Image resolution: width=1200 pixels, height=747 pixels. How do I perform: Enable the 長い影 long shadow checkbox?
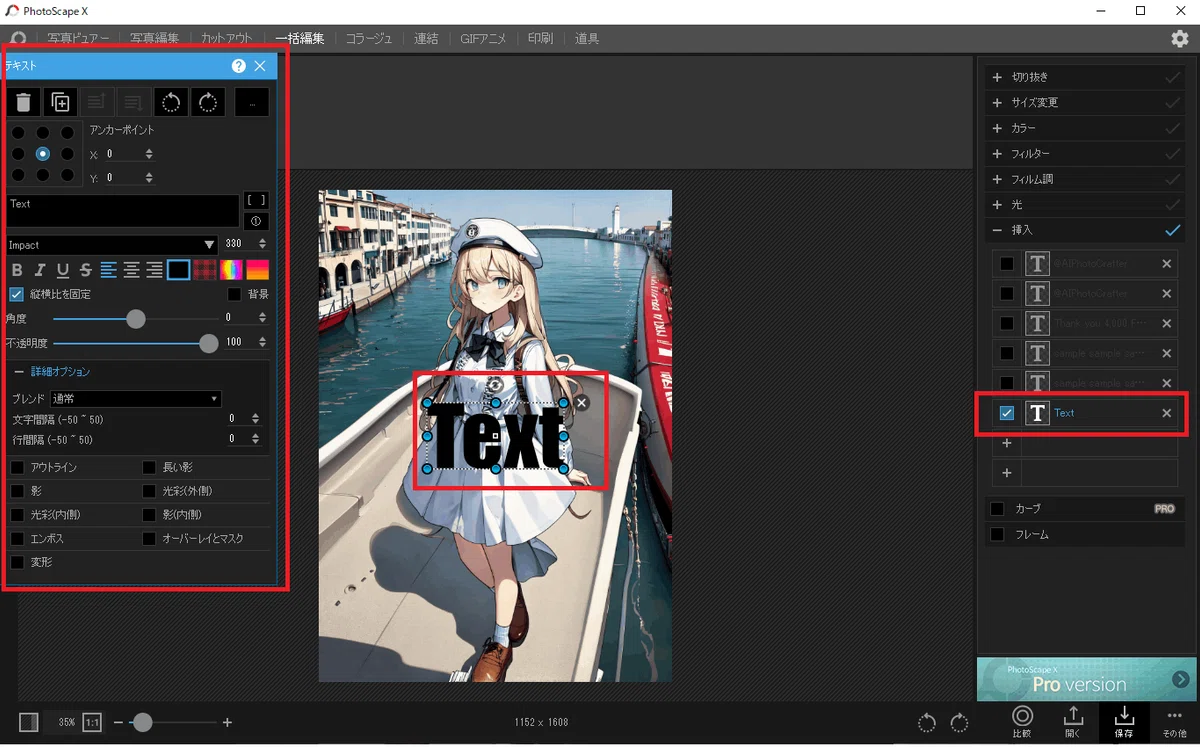[x=149, y=467]
